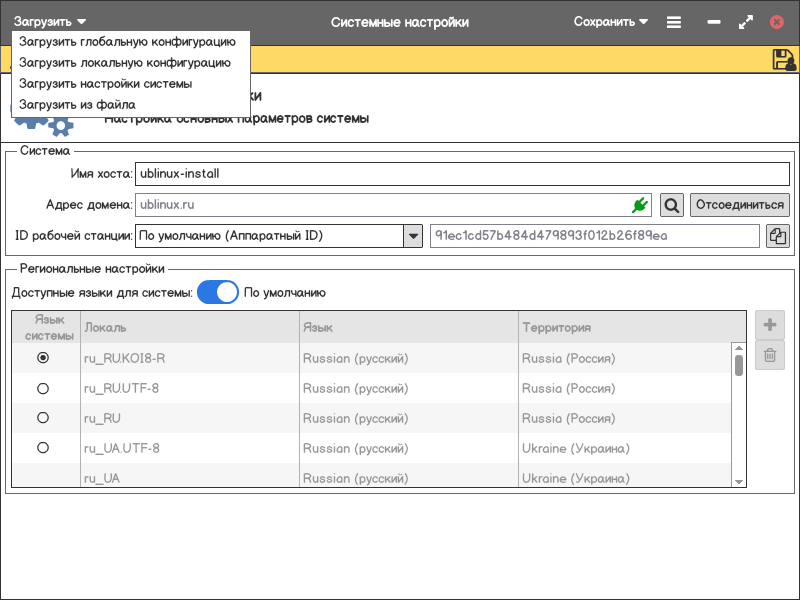Expand the workstation ID type dropdown
800x600 pixels.
(x=412, y=236)
